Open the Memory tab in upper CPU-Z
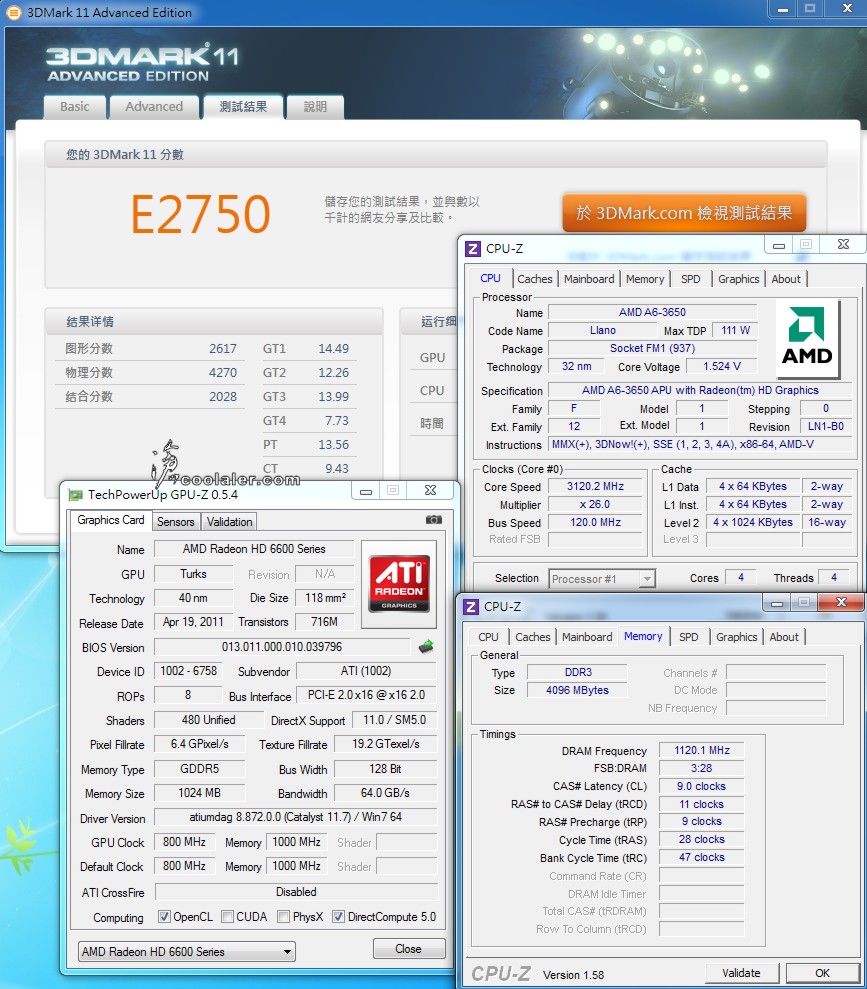This screenshot has height=989, width=867. pos(644,279)
